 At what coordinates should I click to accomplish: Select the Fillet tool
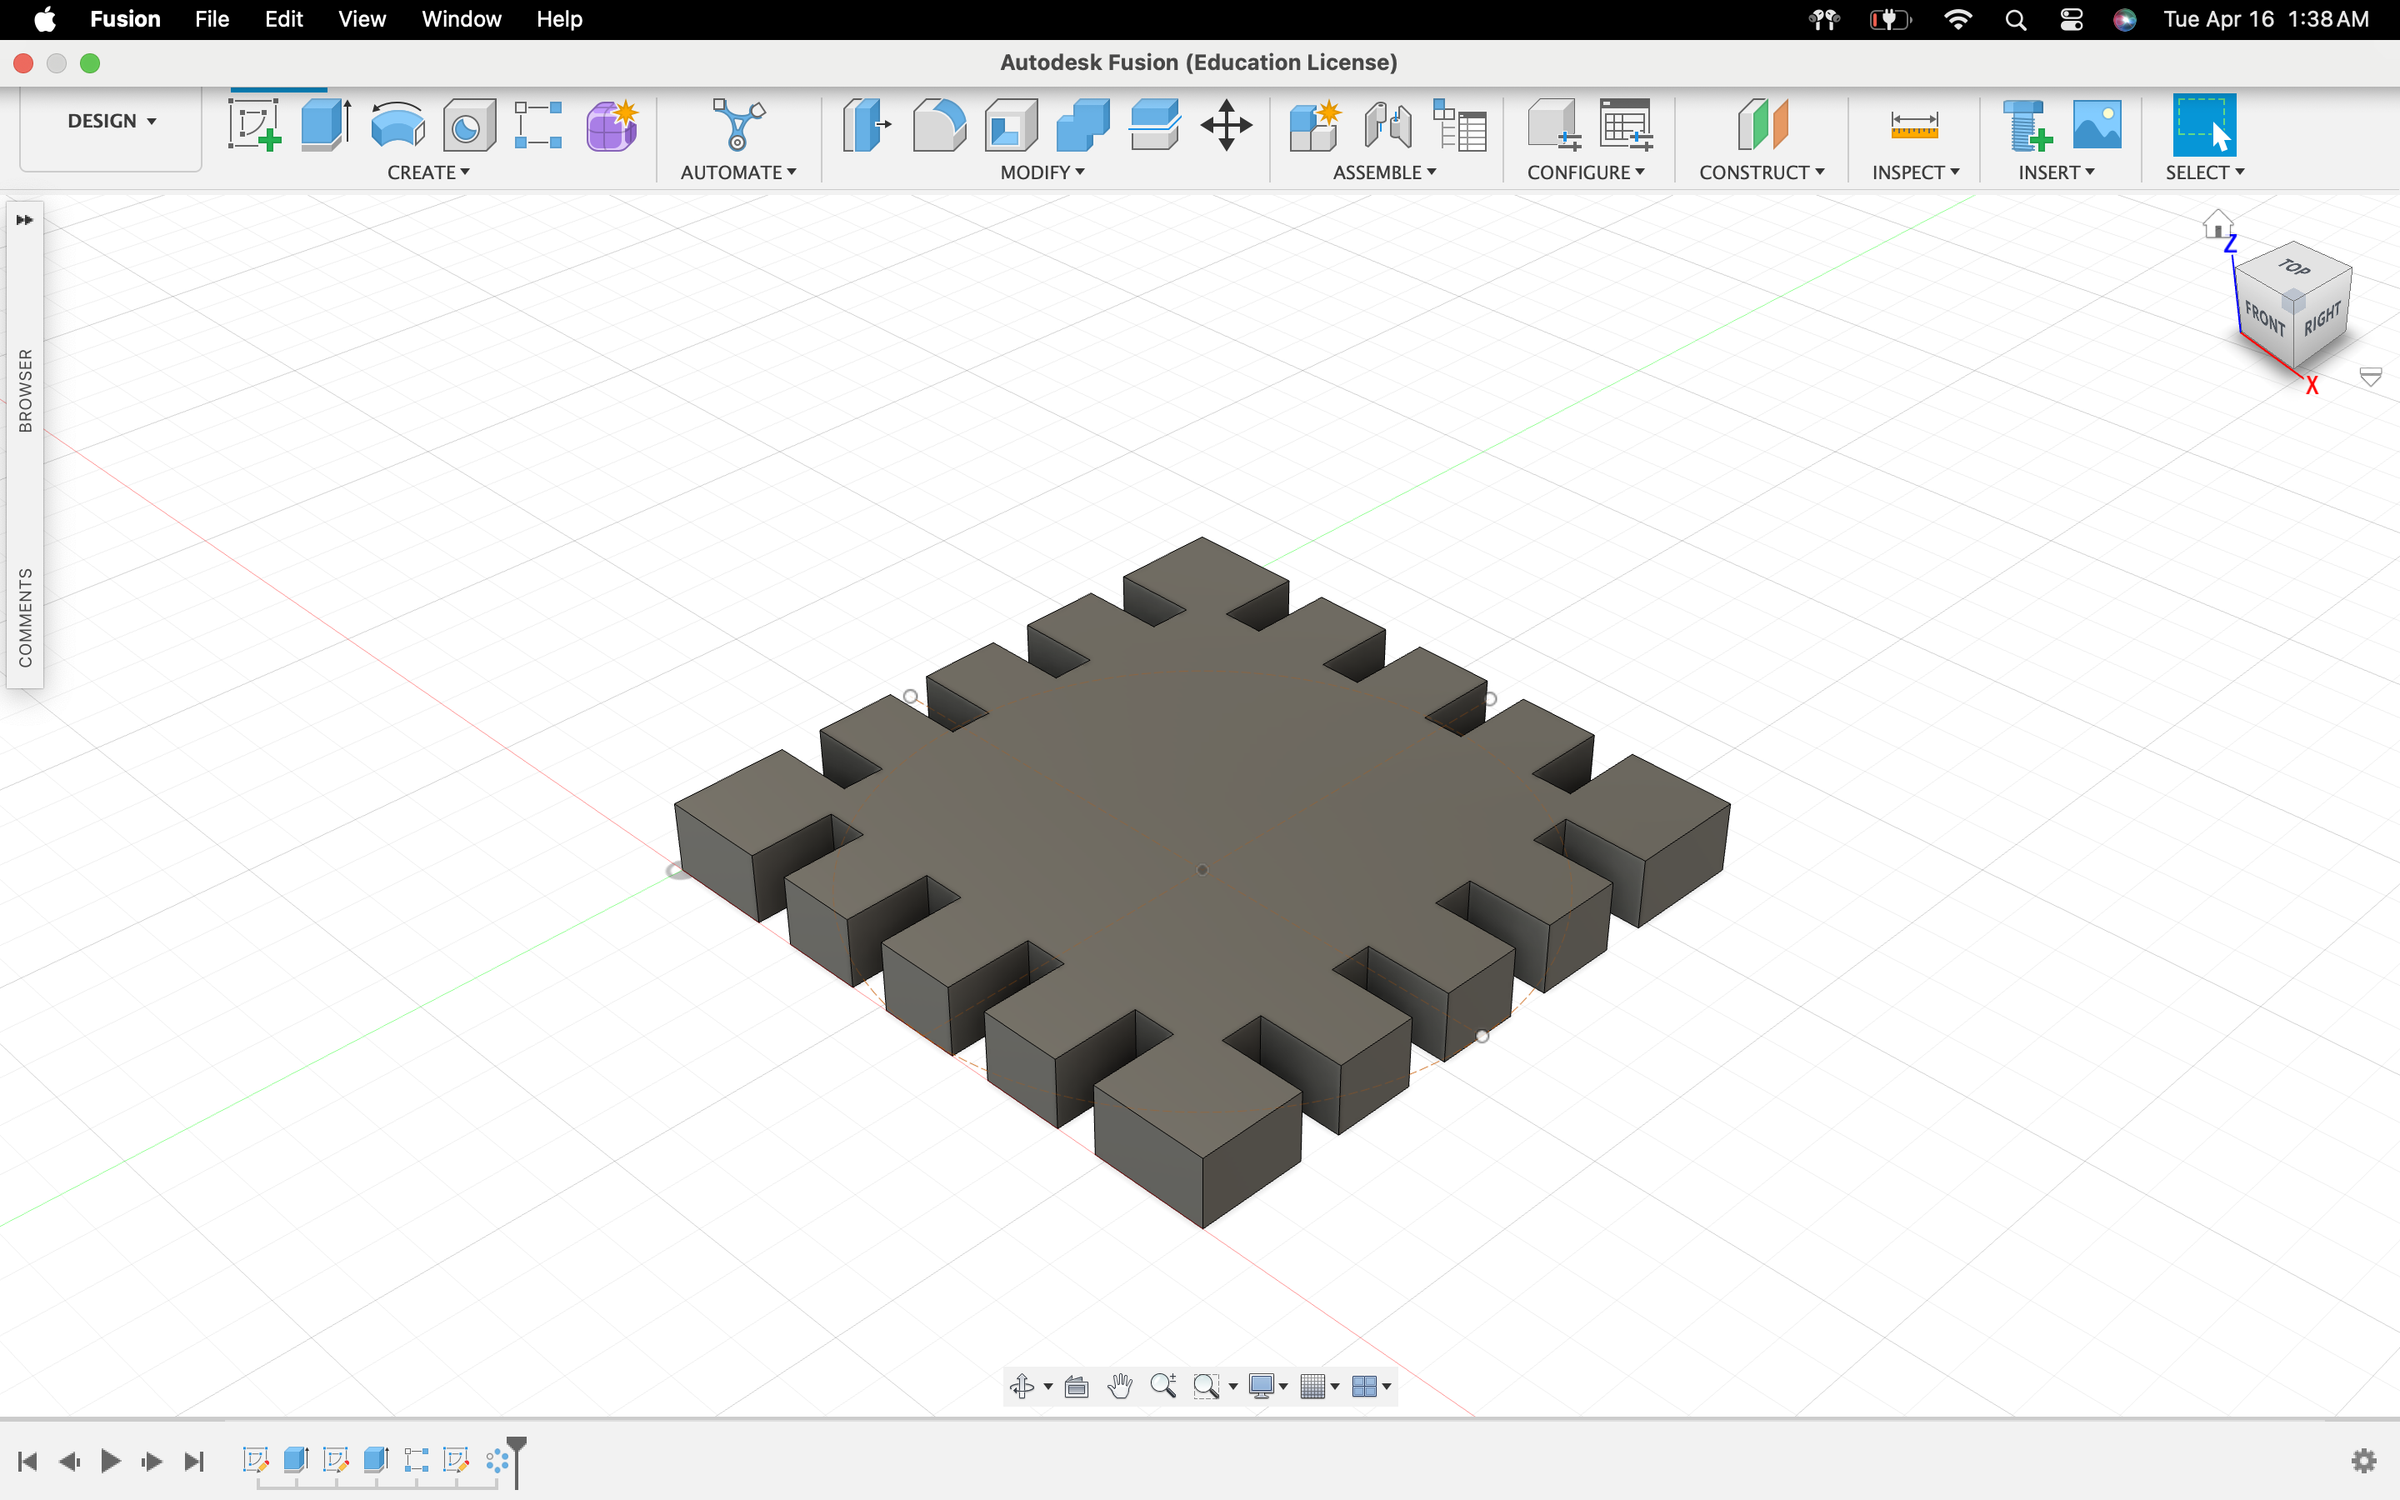939,125
